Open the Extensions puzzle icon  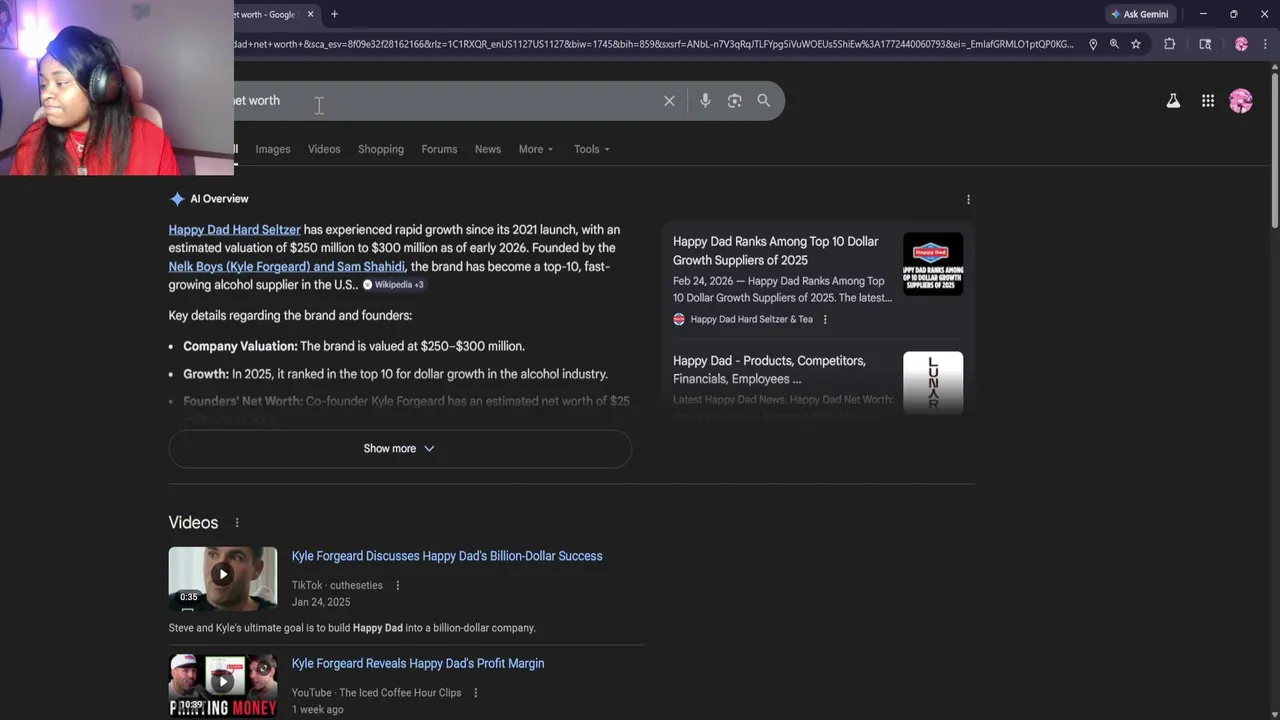click(x=1169, y=44)
